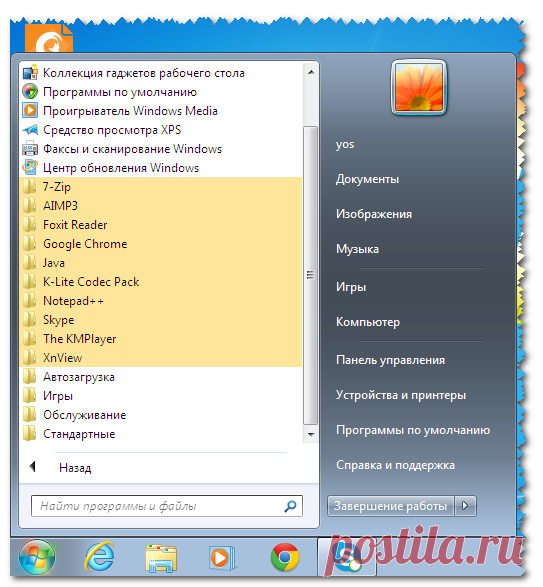Click the 7-Zip folder icon
The image size is (543, 587).
[30, 187]
